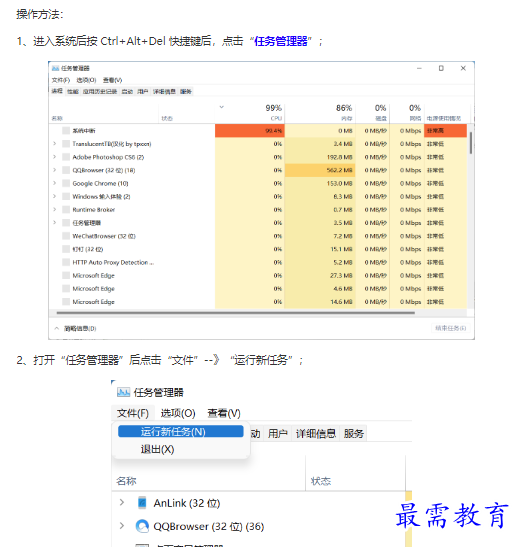
Task: Click the AnLink (32 位) app icon
Action: click(x=142, y=503)
